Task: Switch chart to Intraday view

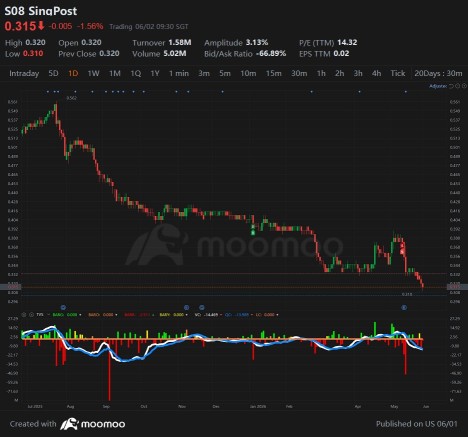Action: tap(24, 73)
